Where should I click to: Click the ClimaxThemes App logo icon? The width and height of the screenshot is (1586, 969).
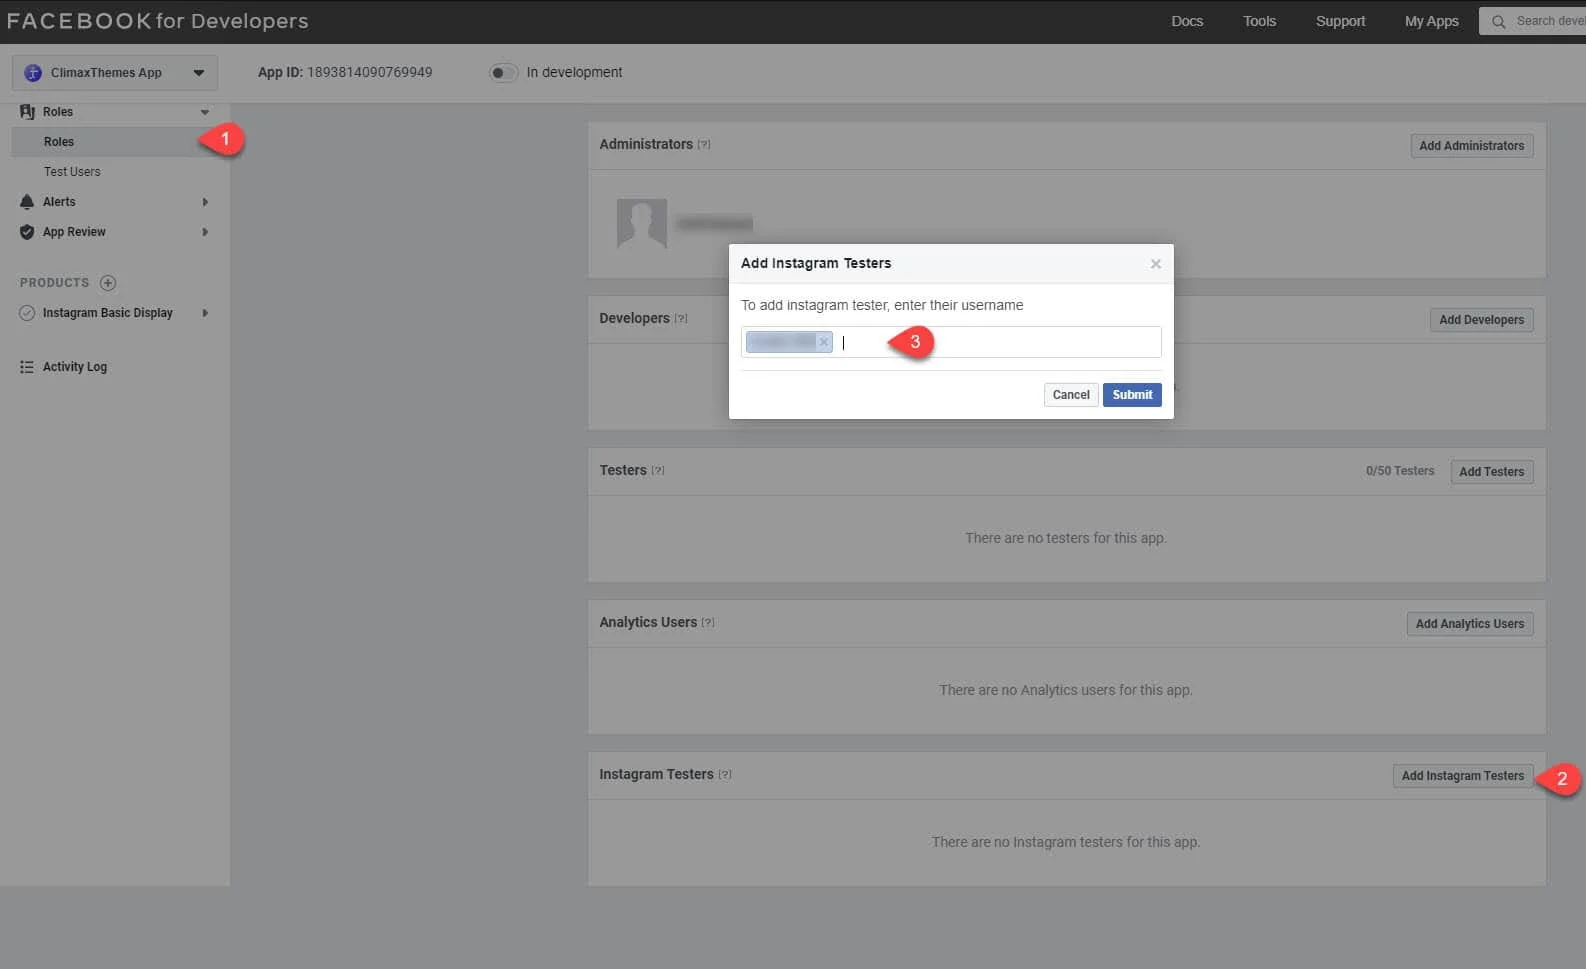33,73
